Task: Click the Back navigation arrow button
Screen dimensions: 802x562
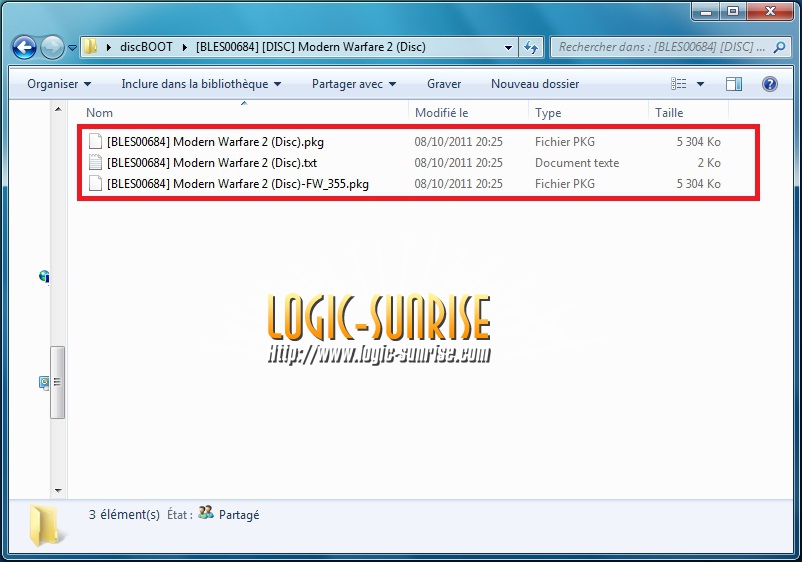Action: (x=24, y=47)
